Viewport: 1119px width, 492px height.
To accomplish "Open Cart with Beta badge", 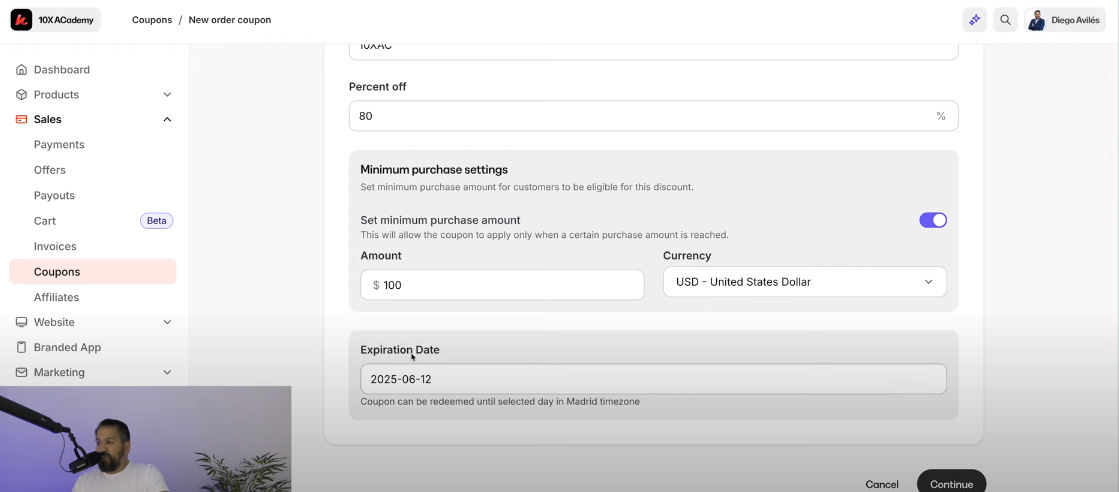I will pyautogui.click(x=45, y=221).
